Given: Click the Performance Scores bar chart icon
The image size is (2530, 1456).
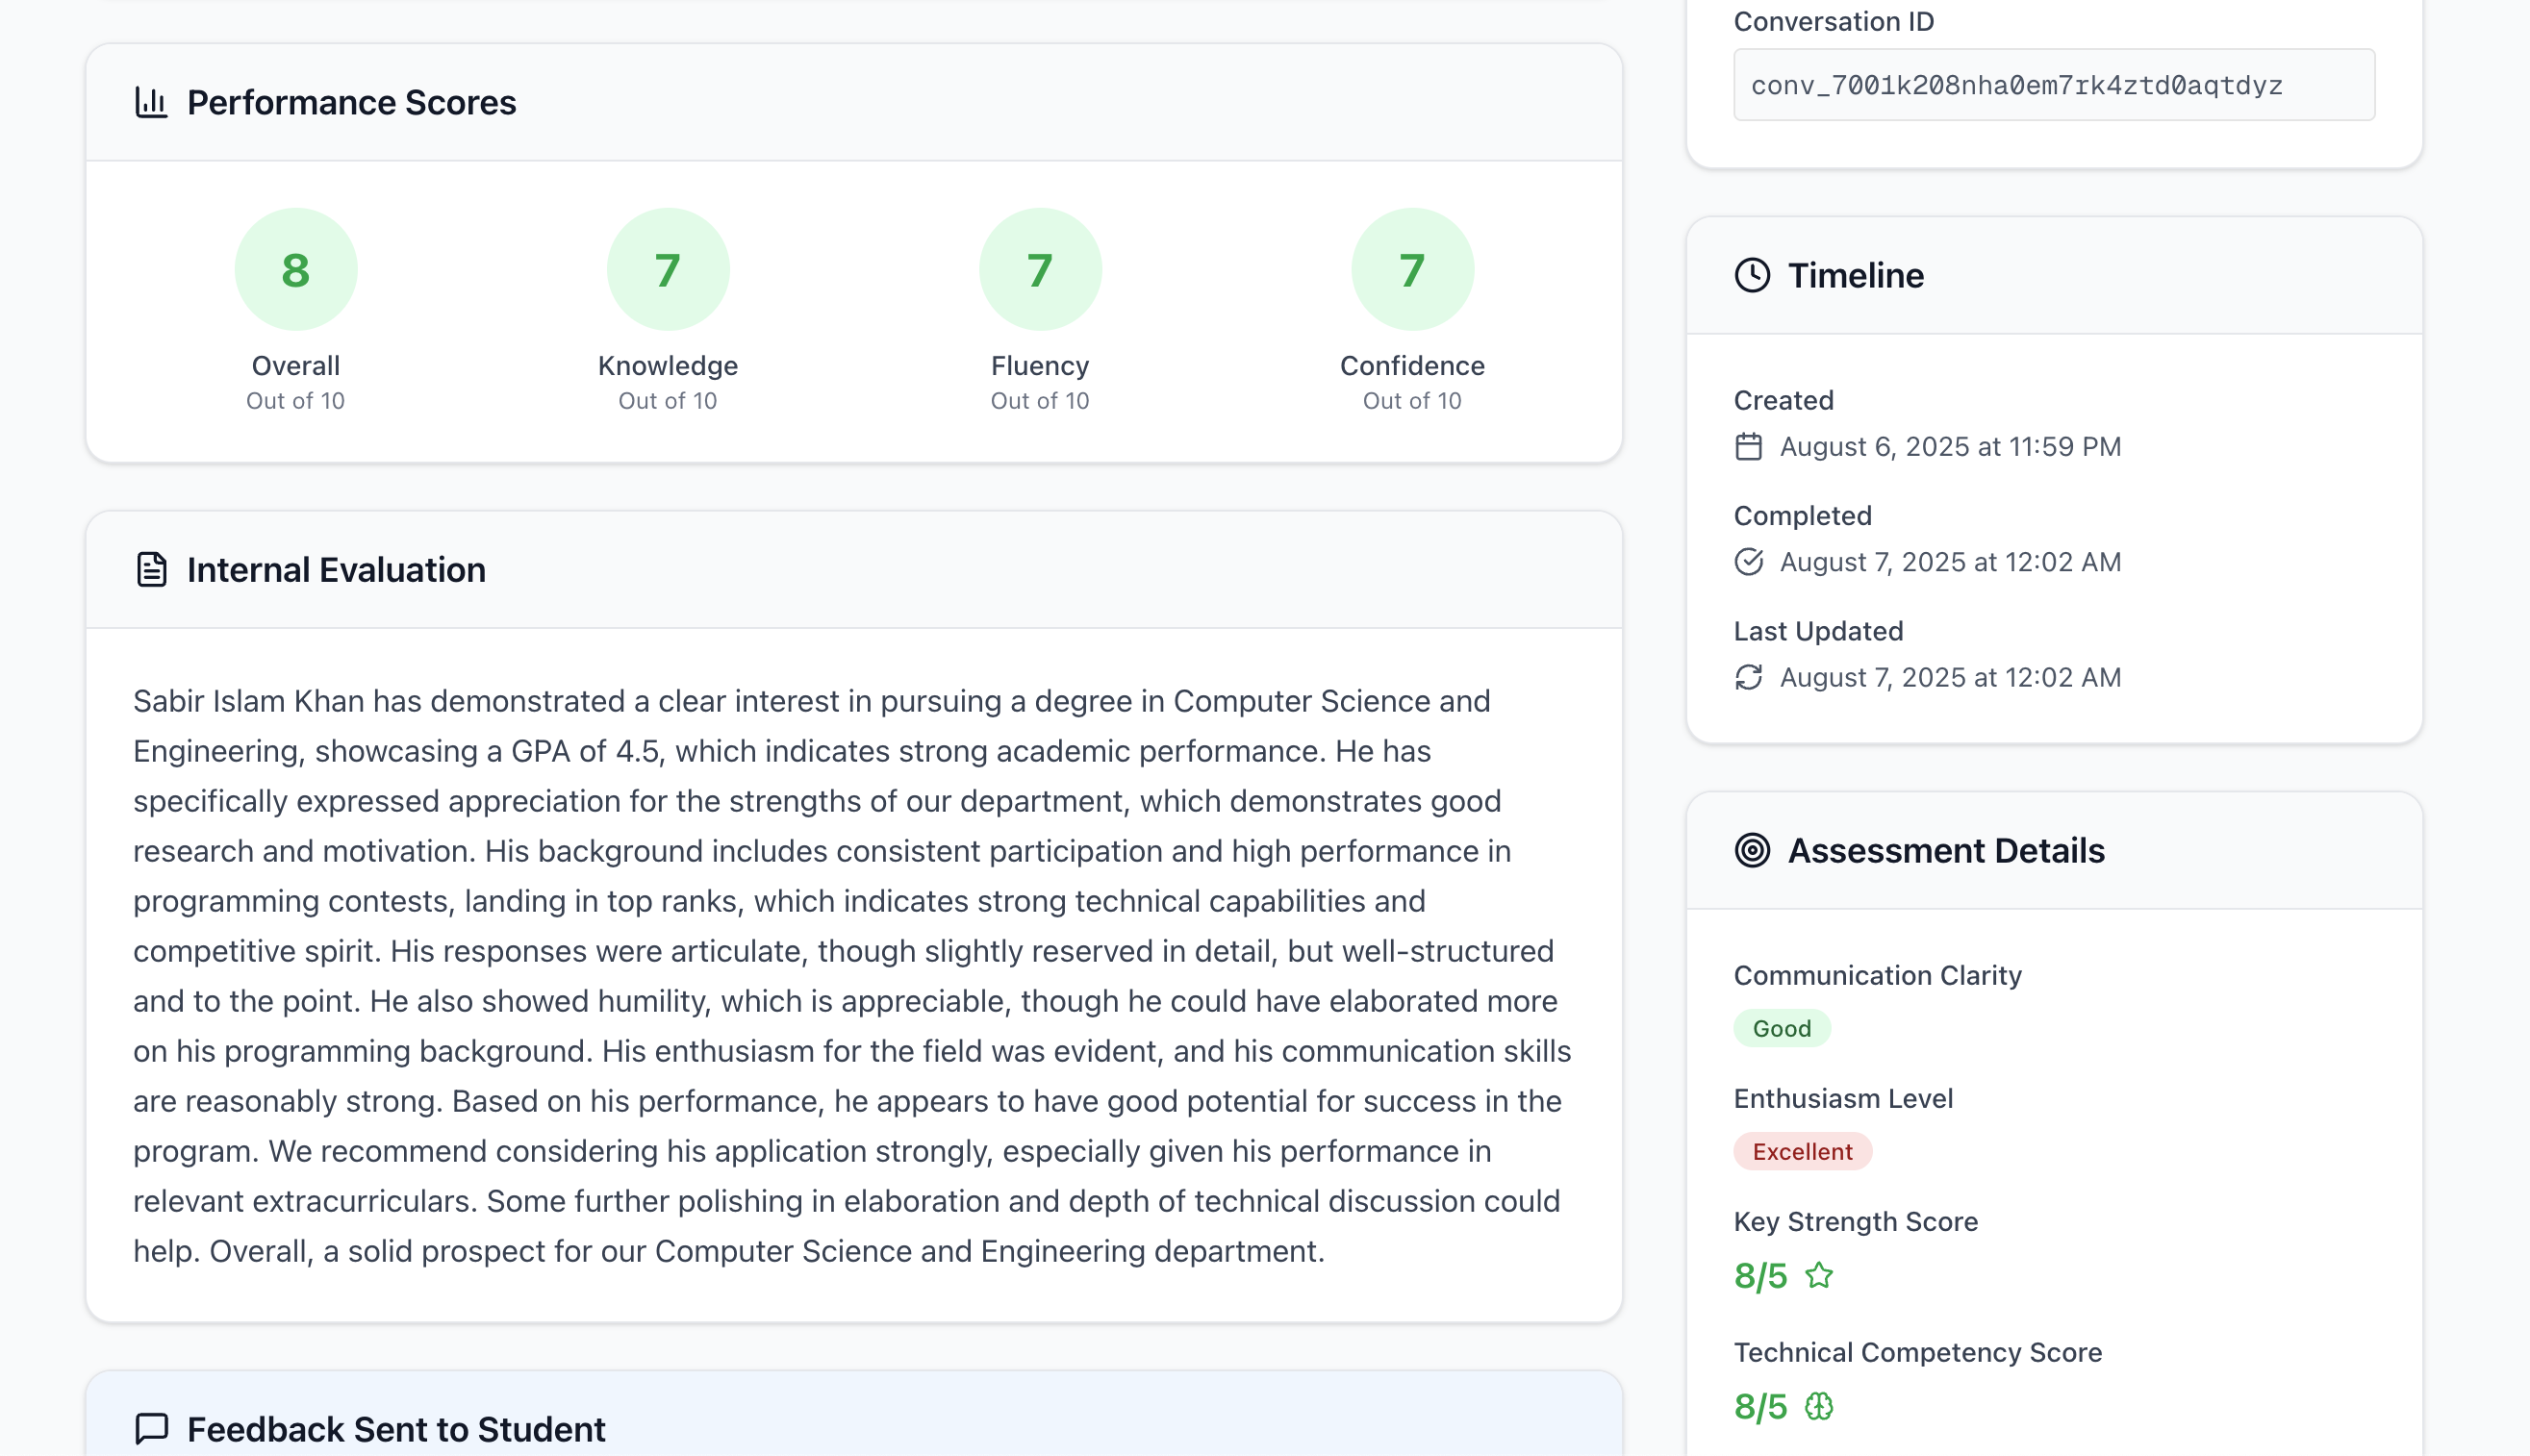Looking at the screenshot, I should [x=151, y=102].
